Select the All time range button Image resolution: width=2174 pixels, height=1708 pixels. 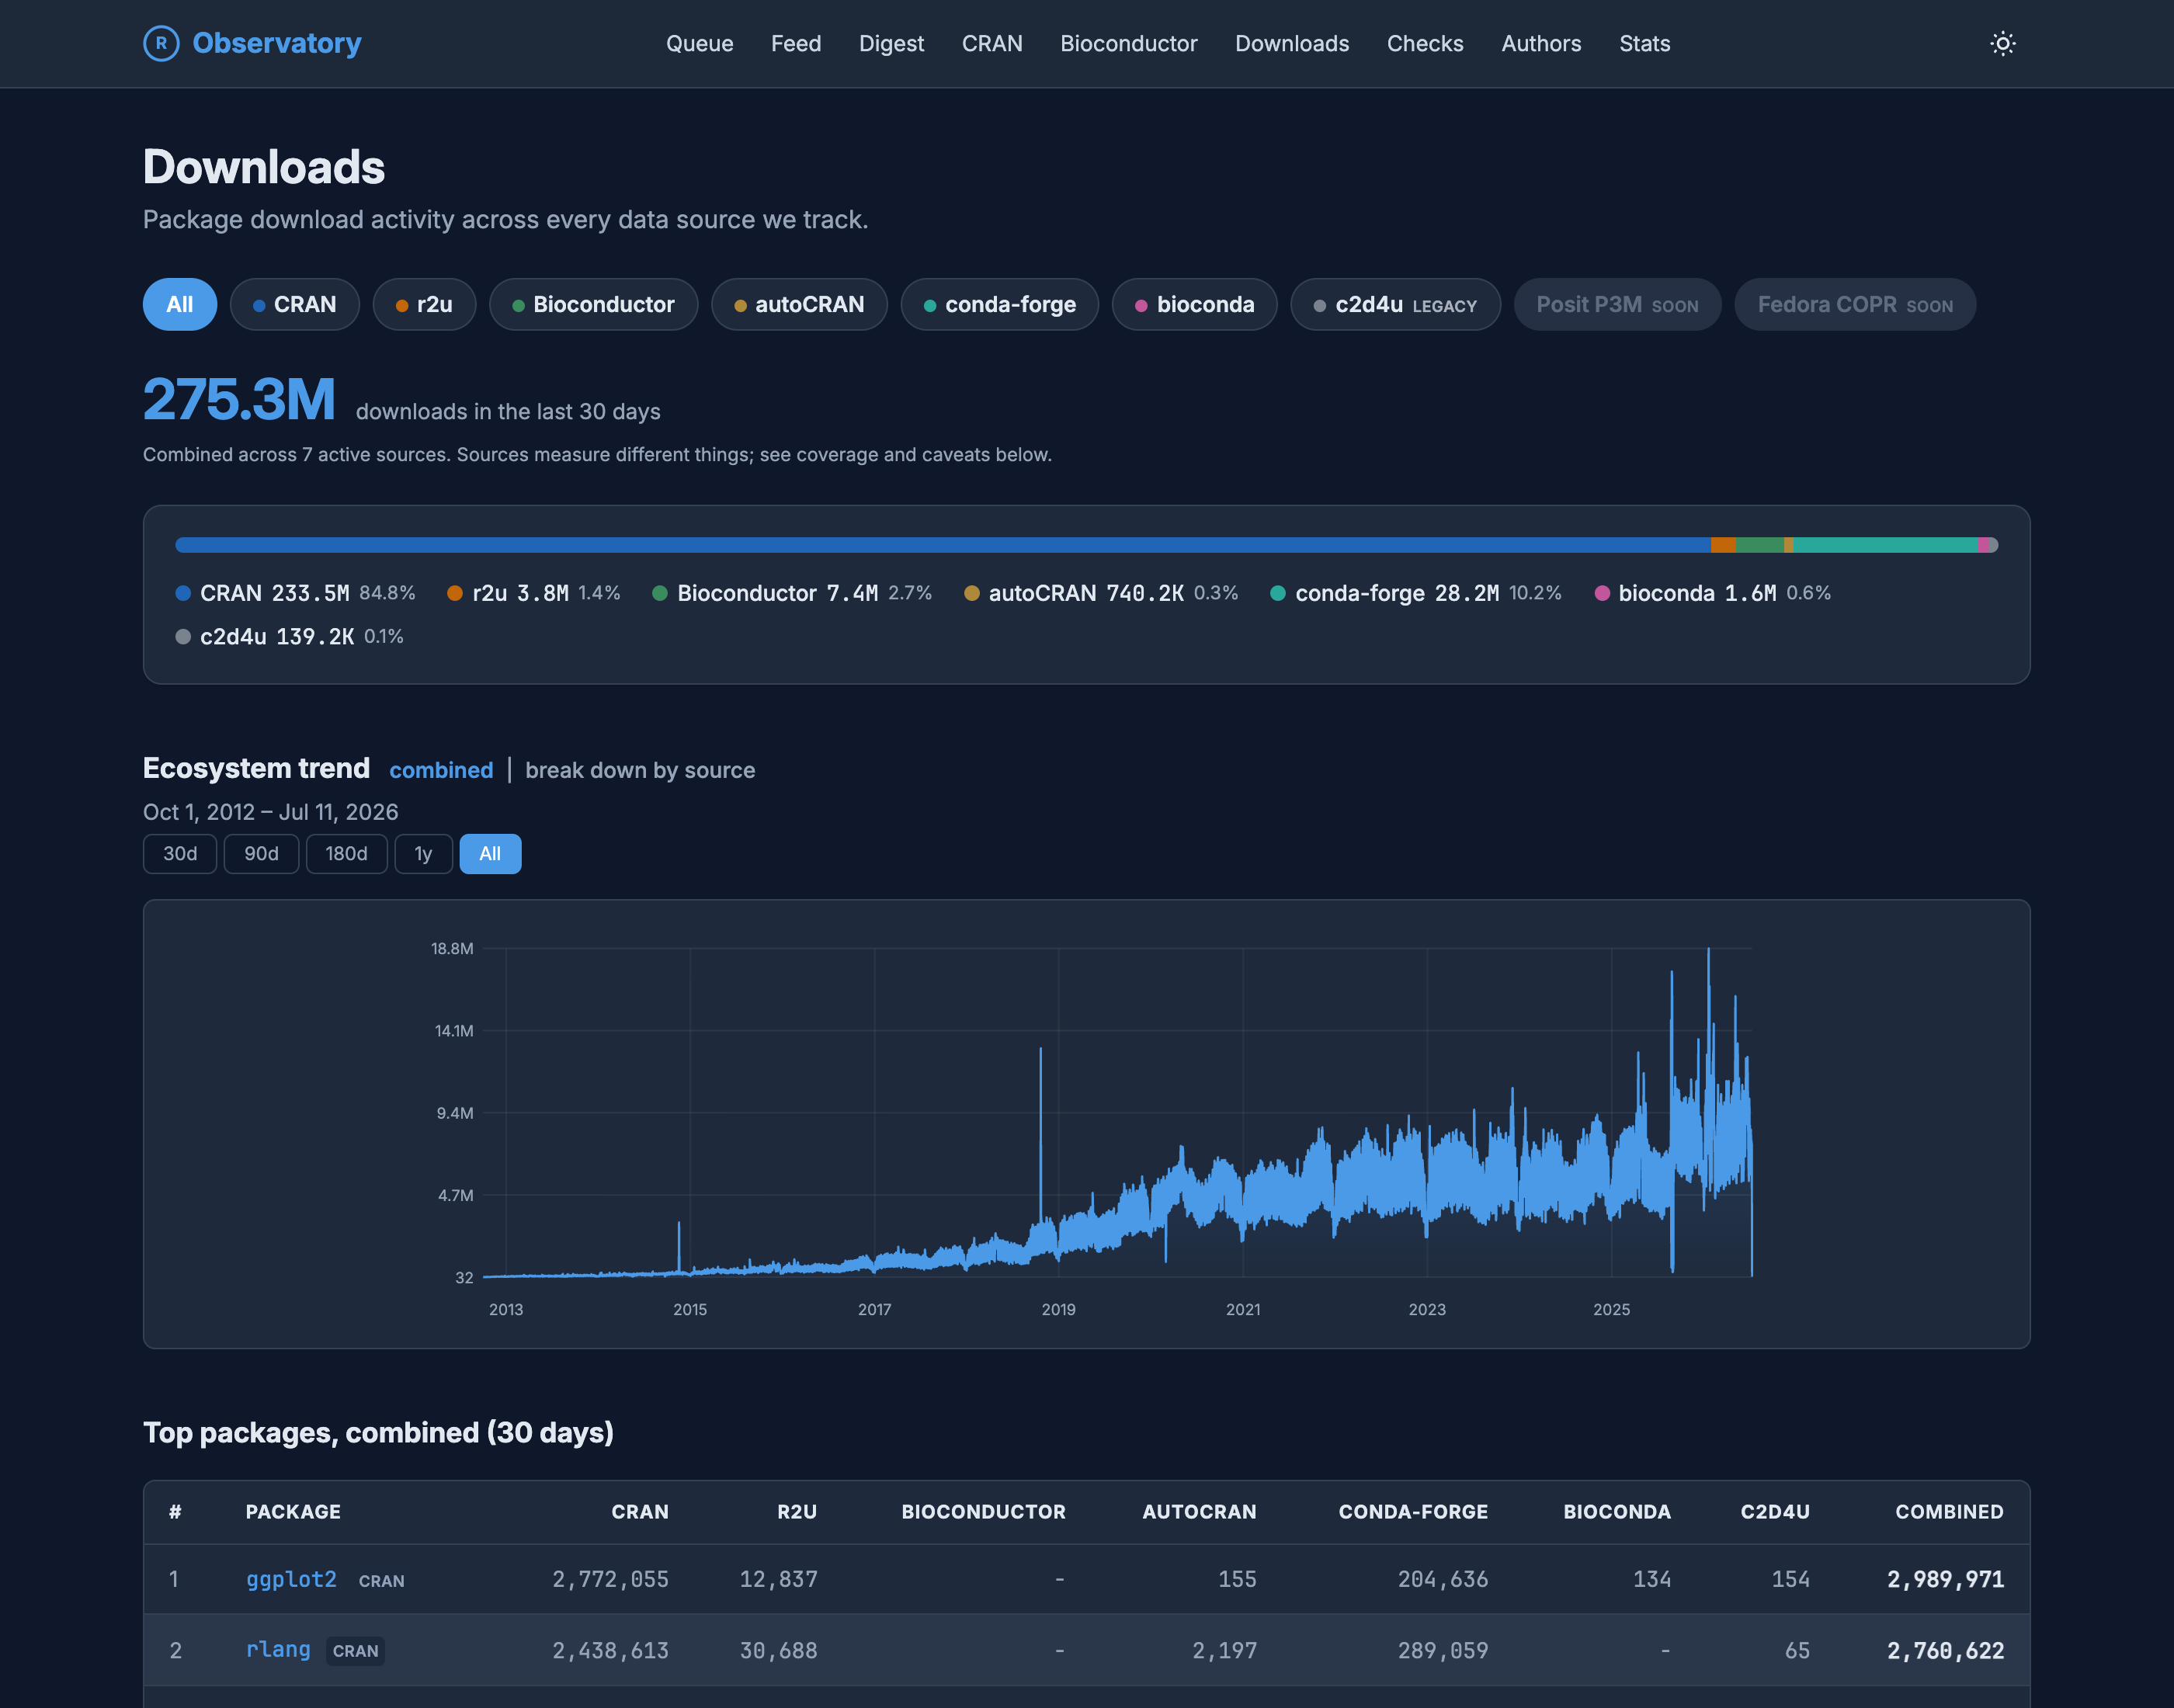[x=490, y=853]
